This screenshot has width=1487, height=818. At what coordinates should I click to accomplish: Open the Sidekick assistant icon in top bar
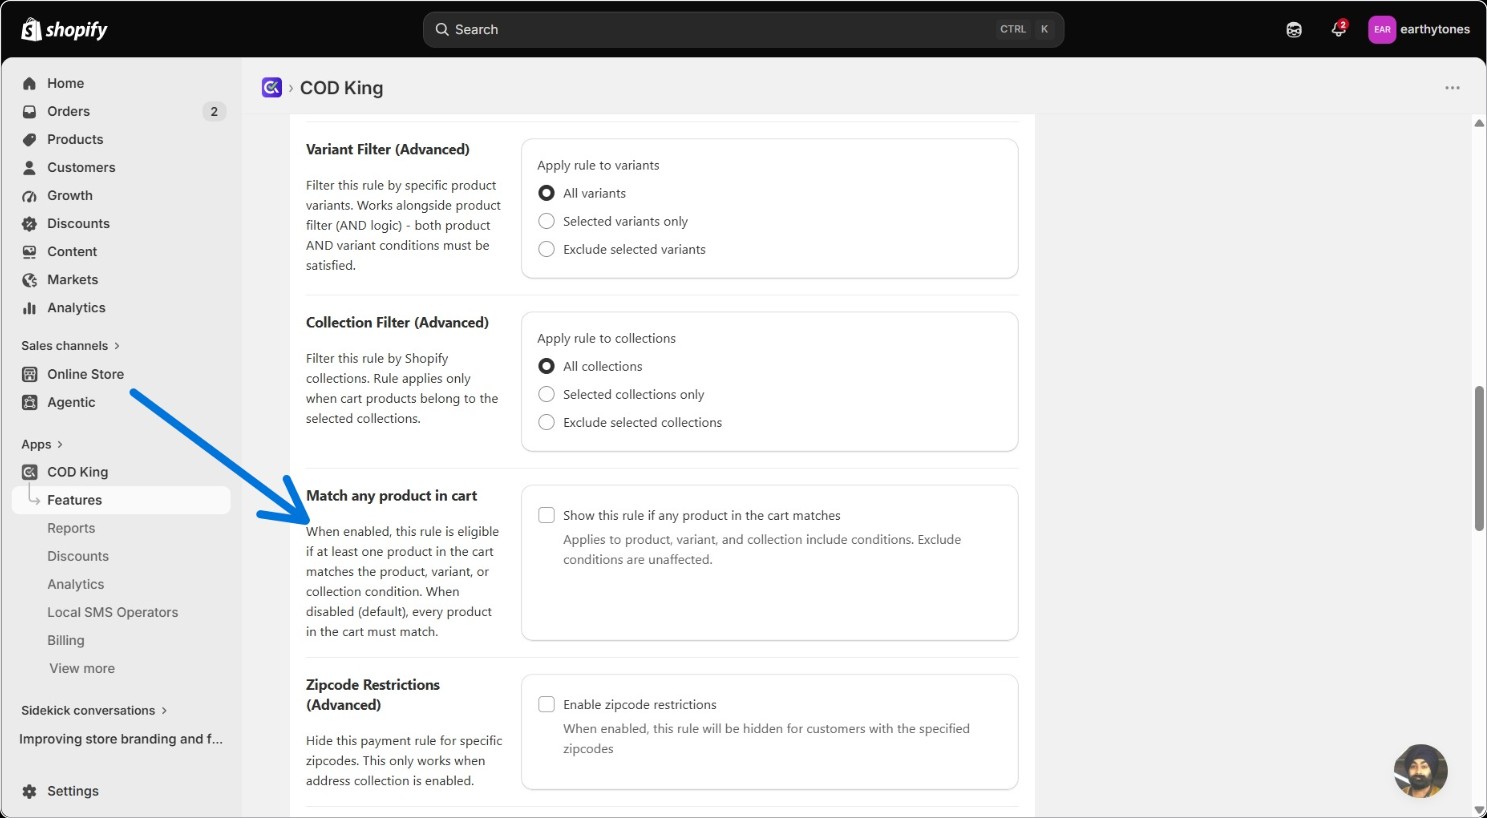tap(1294, 30)
